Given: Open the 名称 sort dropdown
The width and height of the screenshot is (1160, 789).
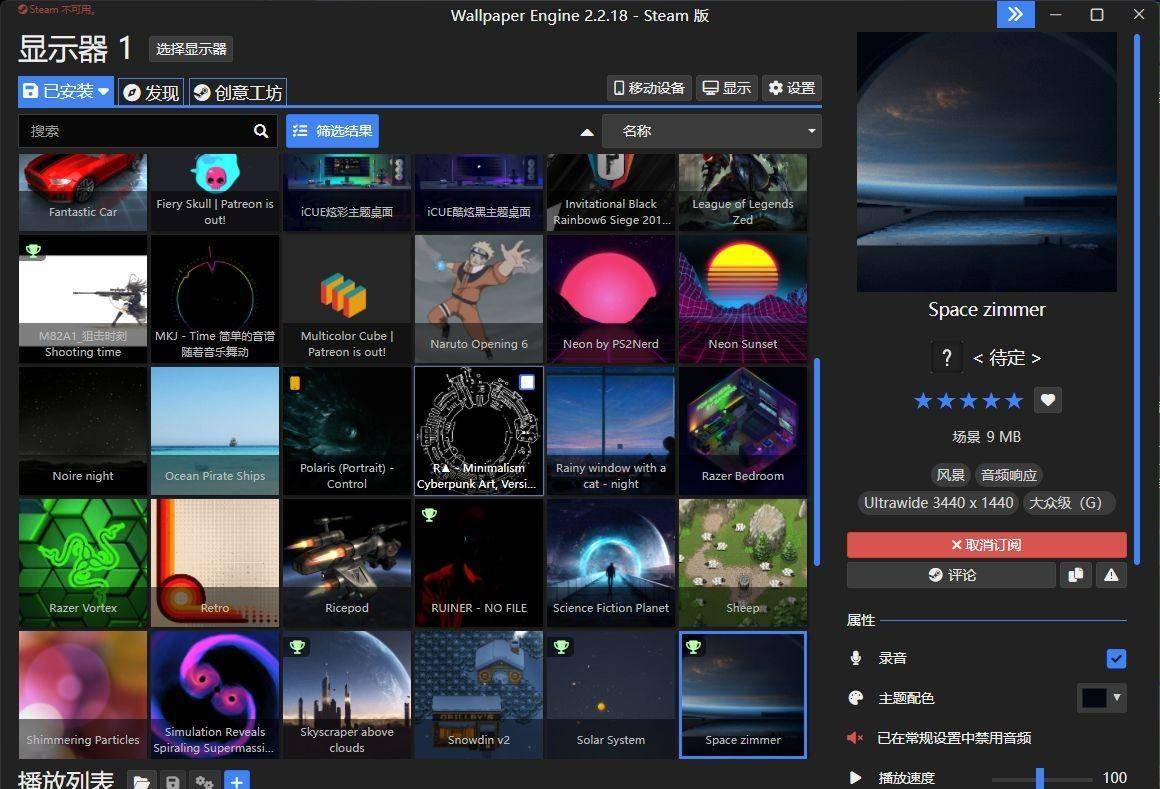Looking at the screenshot, I should pos(712,132).
